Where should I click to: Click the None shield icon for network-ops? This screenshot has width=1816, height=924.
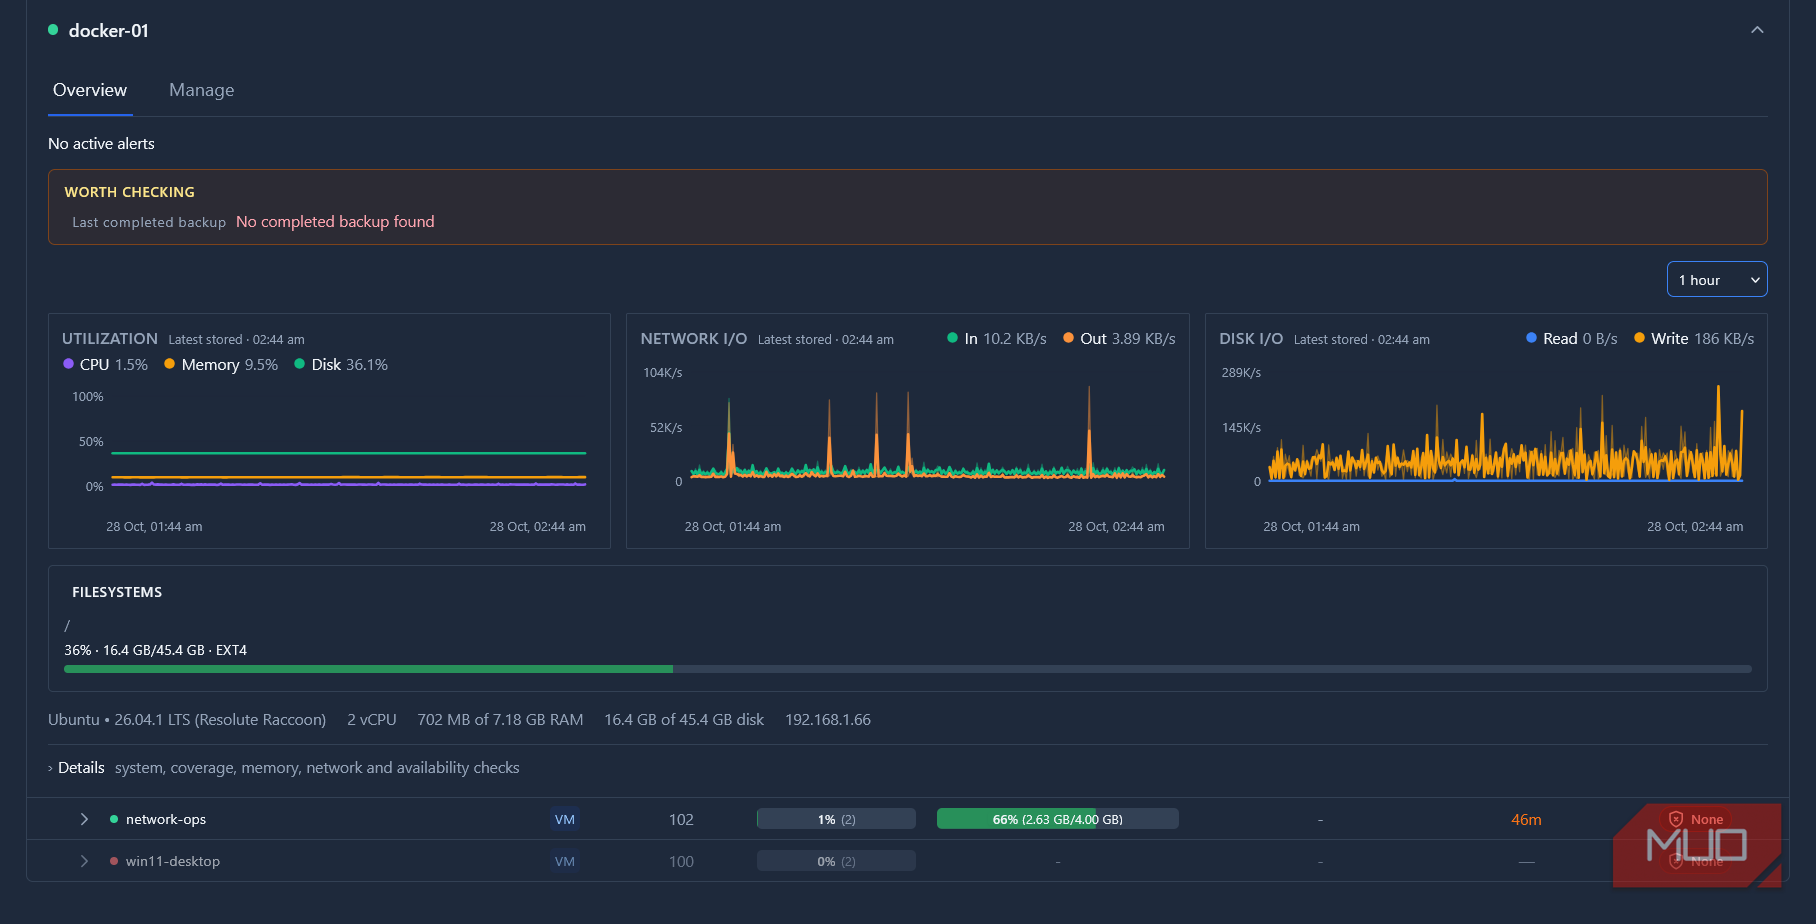(x=1676, y=819)
